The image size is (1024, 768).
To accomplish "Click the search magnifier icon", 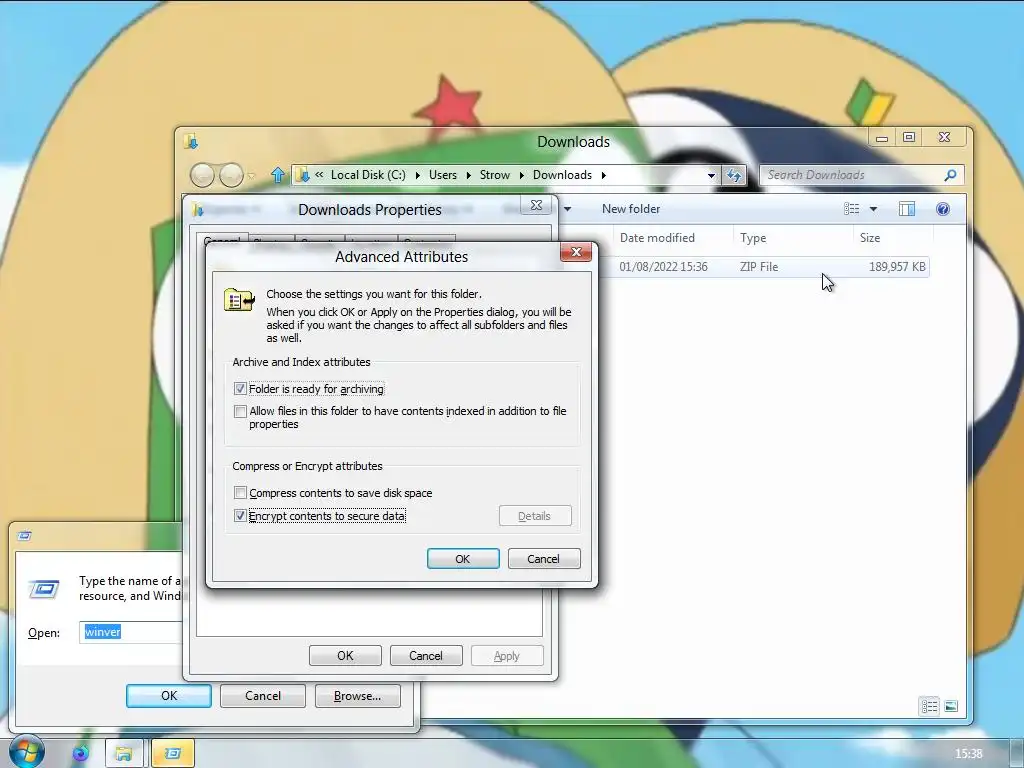I will click(x=951, y=175).
